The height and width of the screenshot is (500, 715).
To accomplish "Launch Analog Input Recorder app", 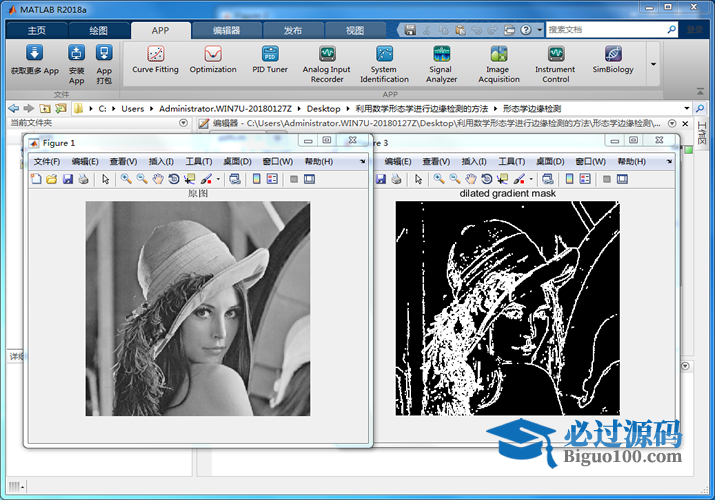I will click(x=326, y=64).
